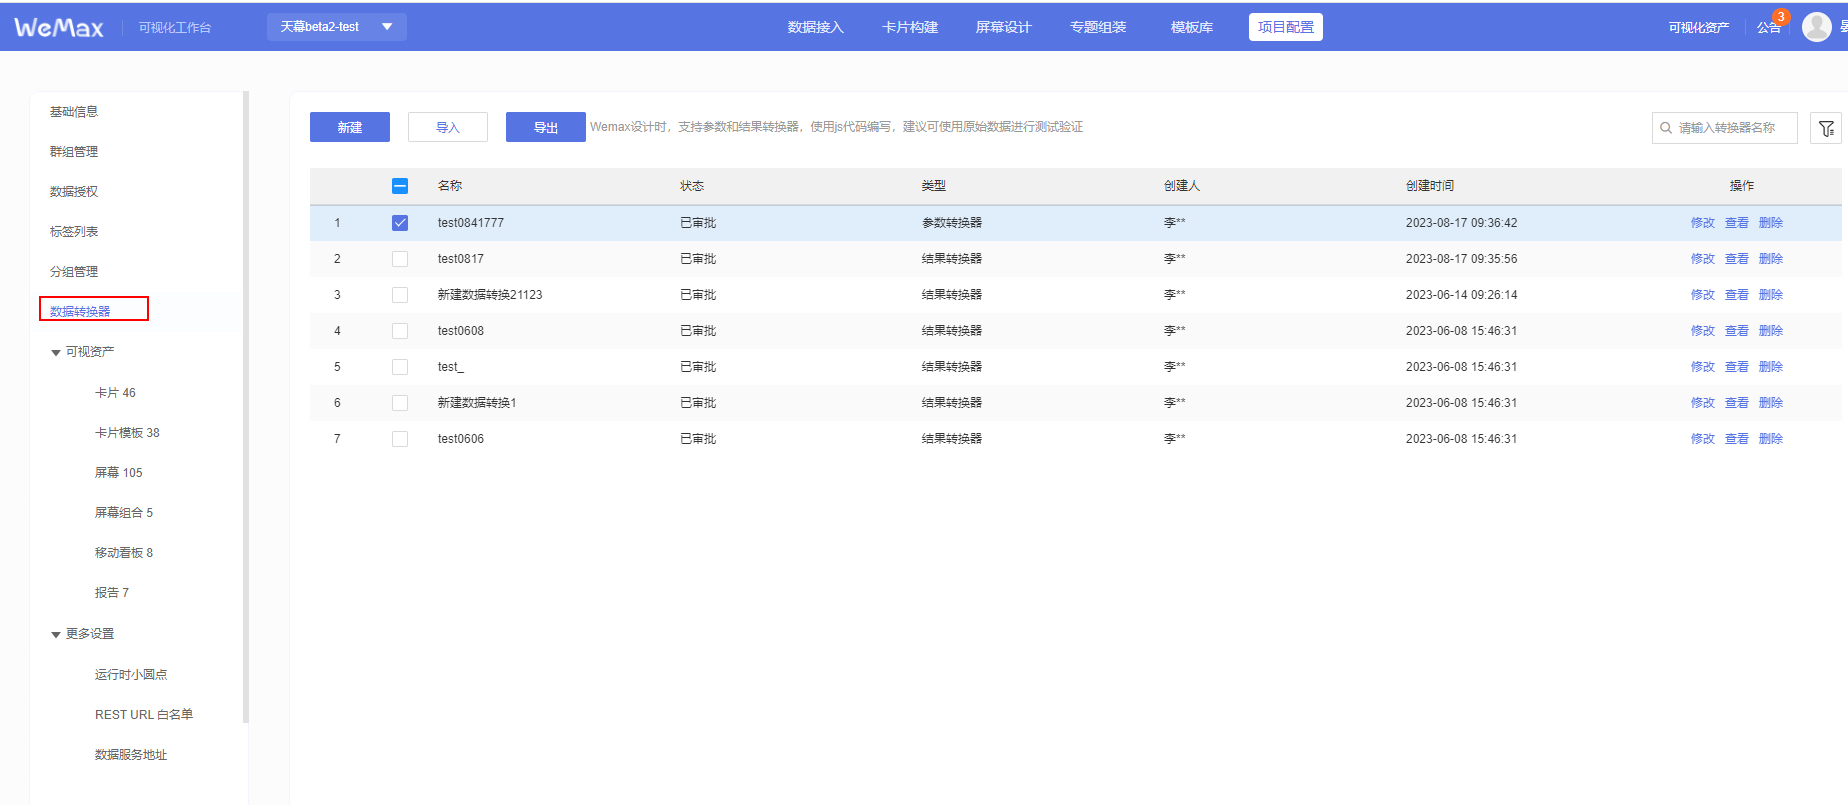Click the 状态 column header
This screenshot has width=1848, height=805.
[x=692, y=186]
